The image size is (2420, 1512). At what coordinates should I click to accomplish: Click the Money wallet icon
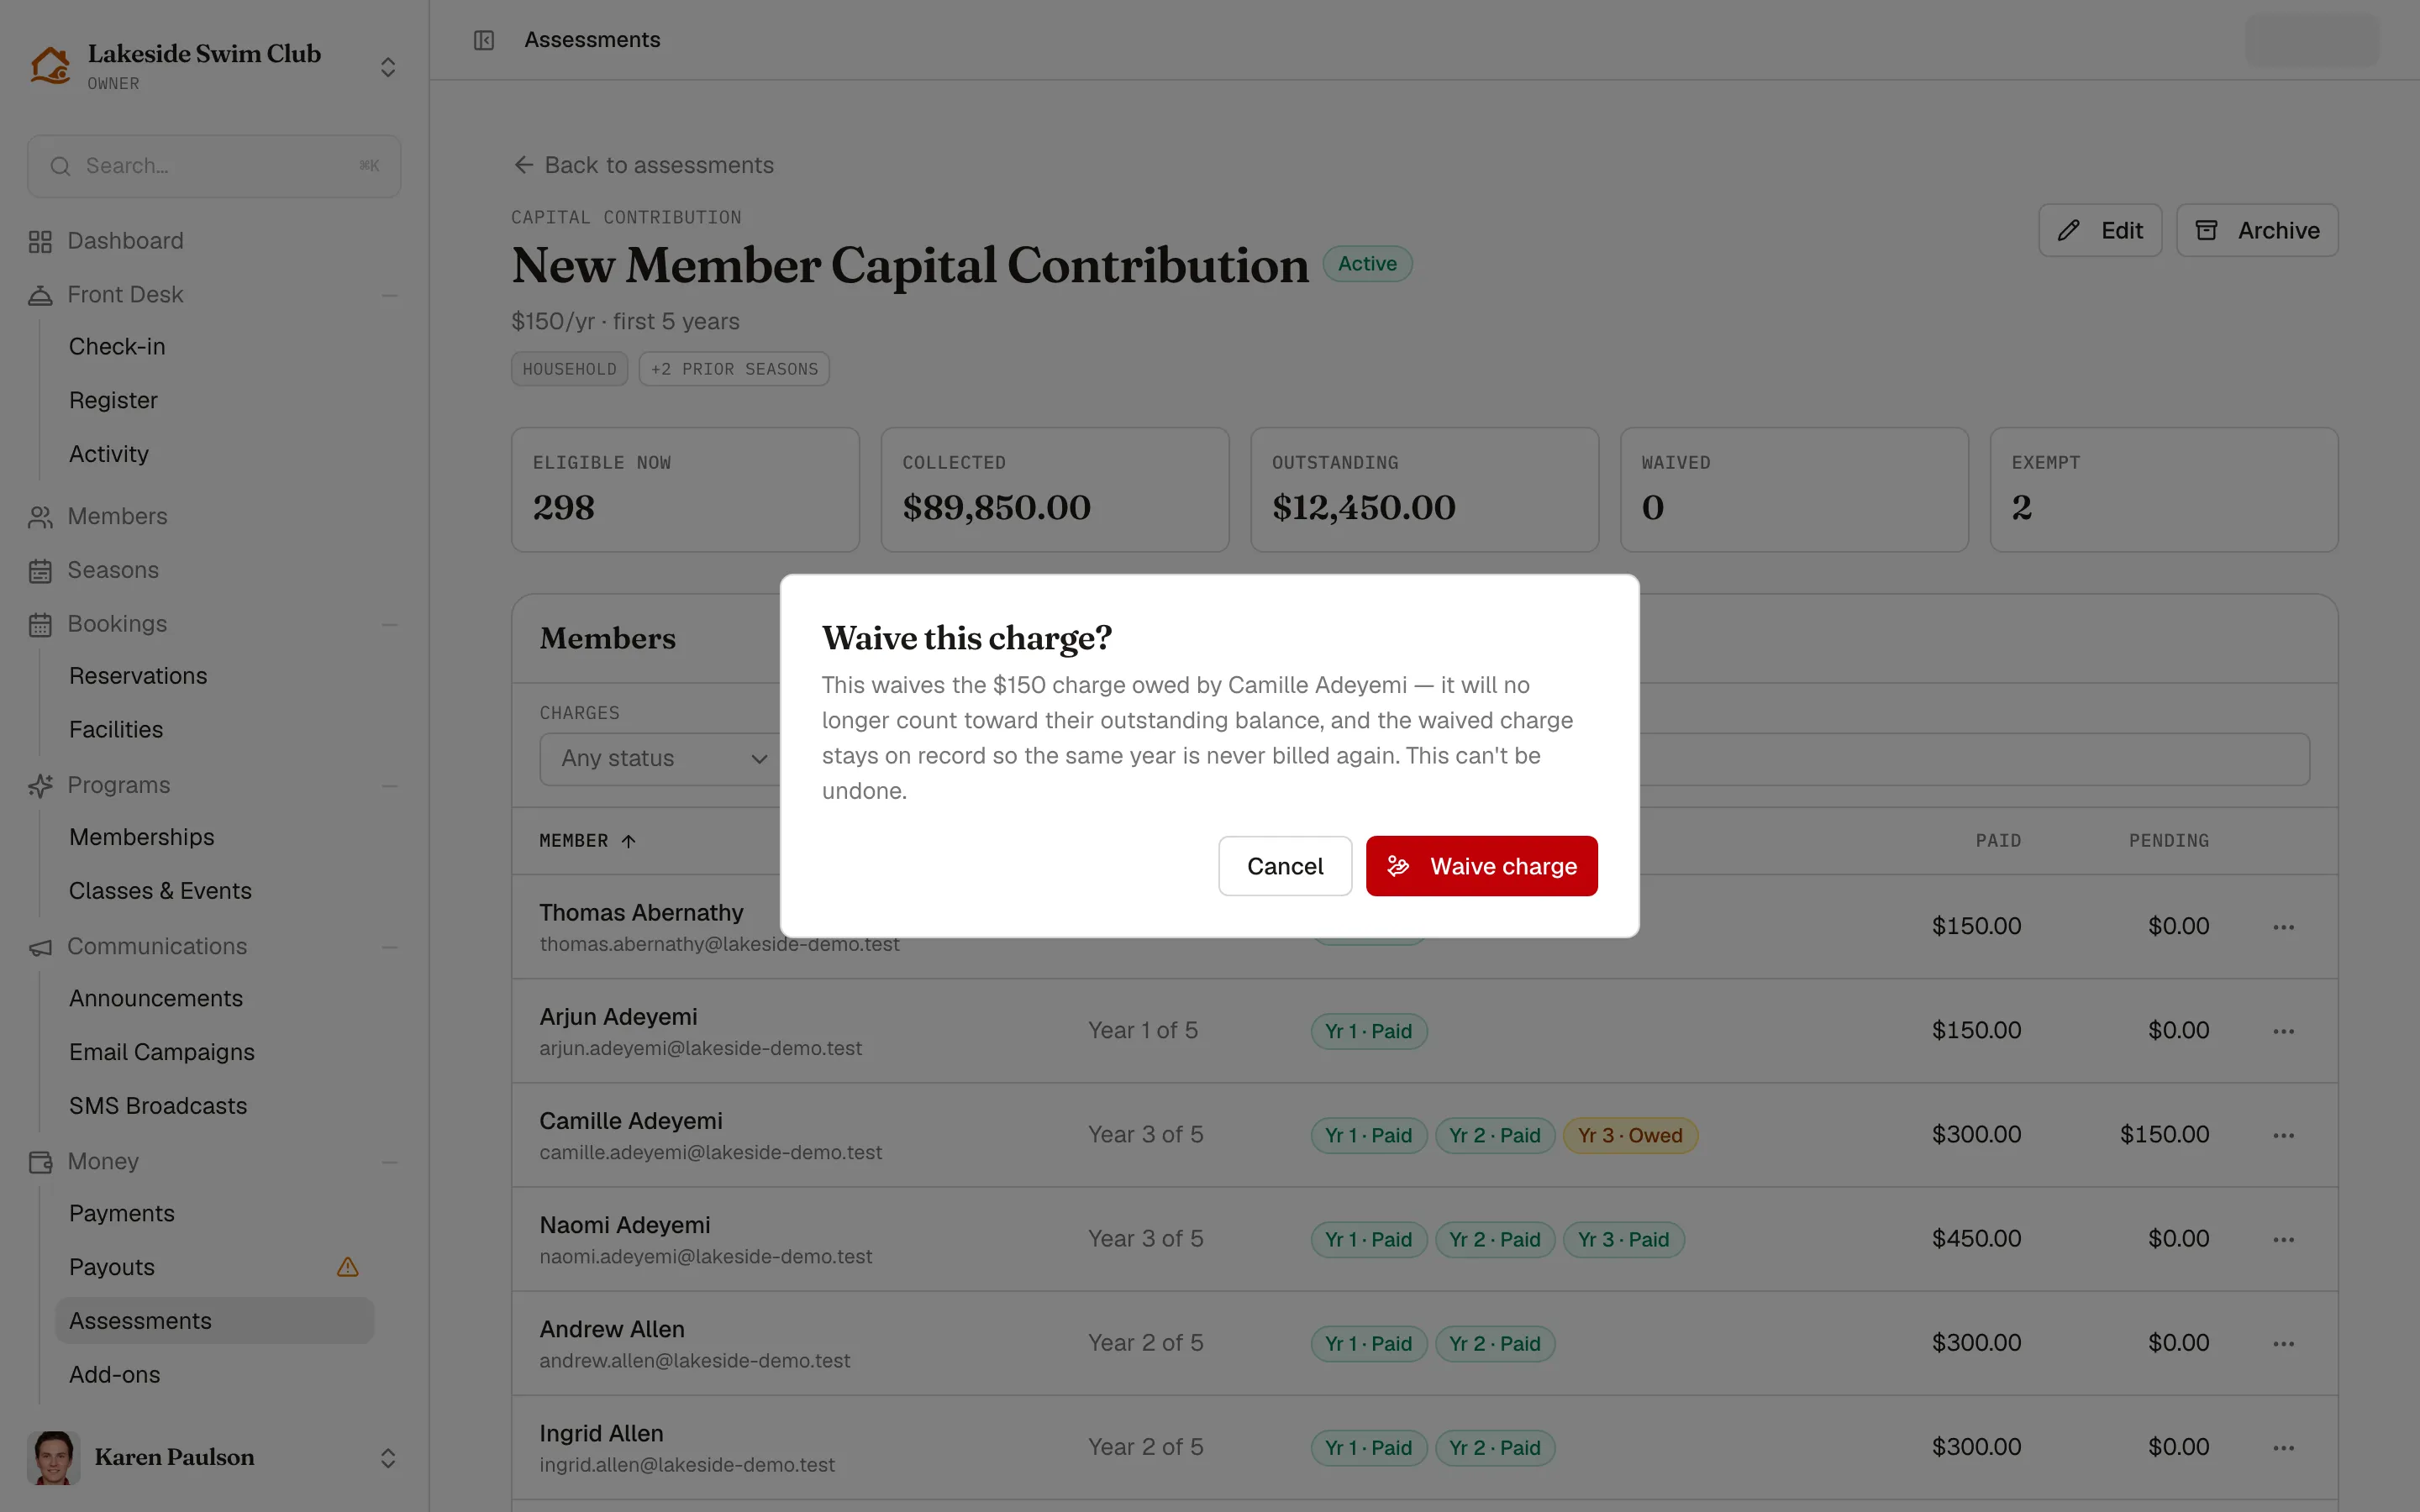point(40,1162)
